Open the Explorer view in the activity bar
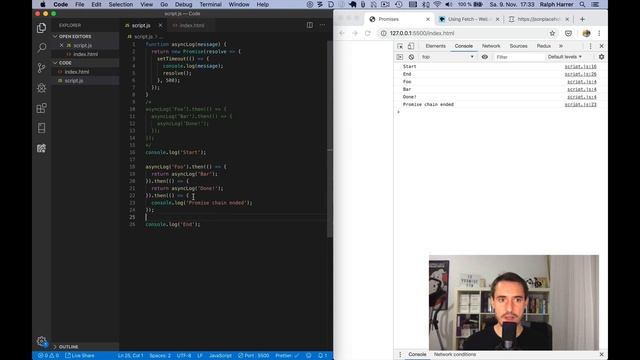 coord(41,28)
